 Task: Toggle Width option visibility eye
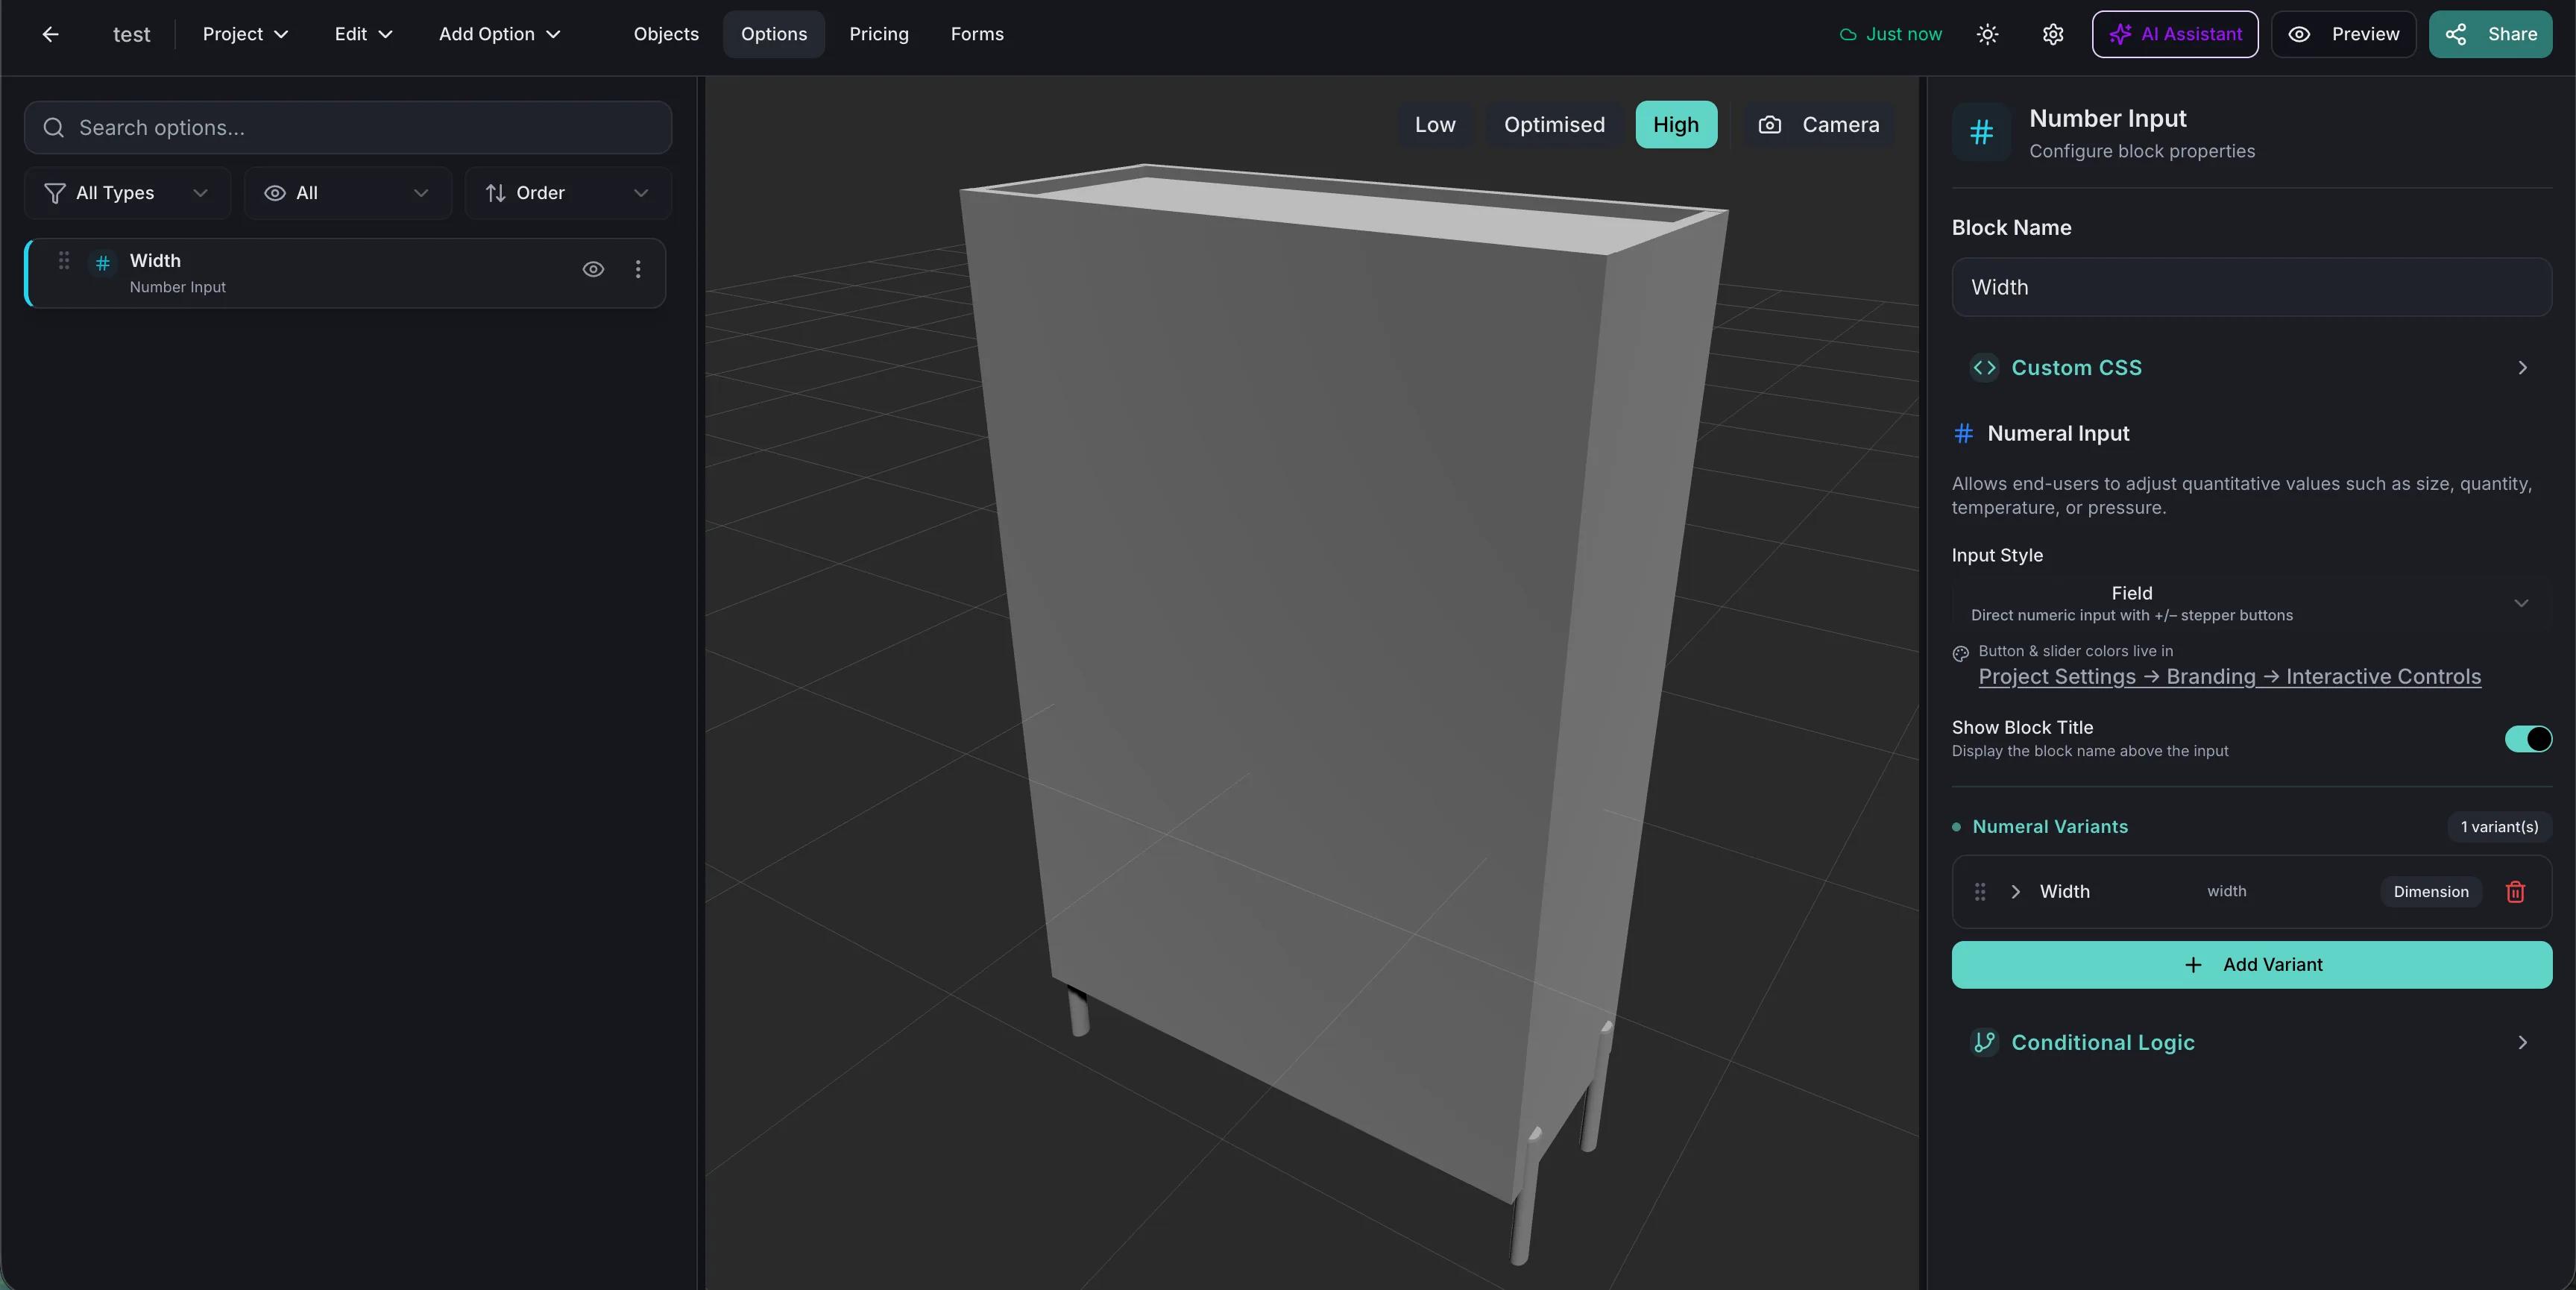(593, 269)
